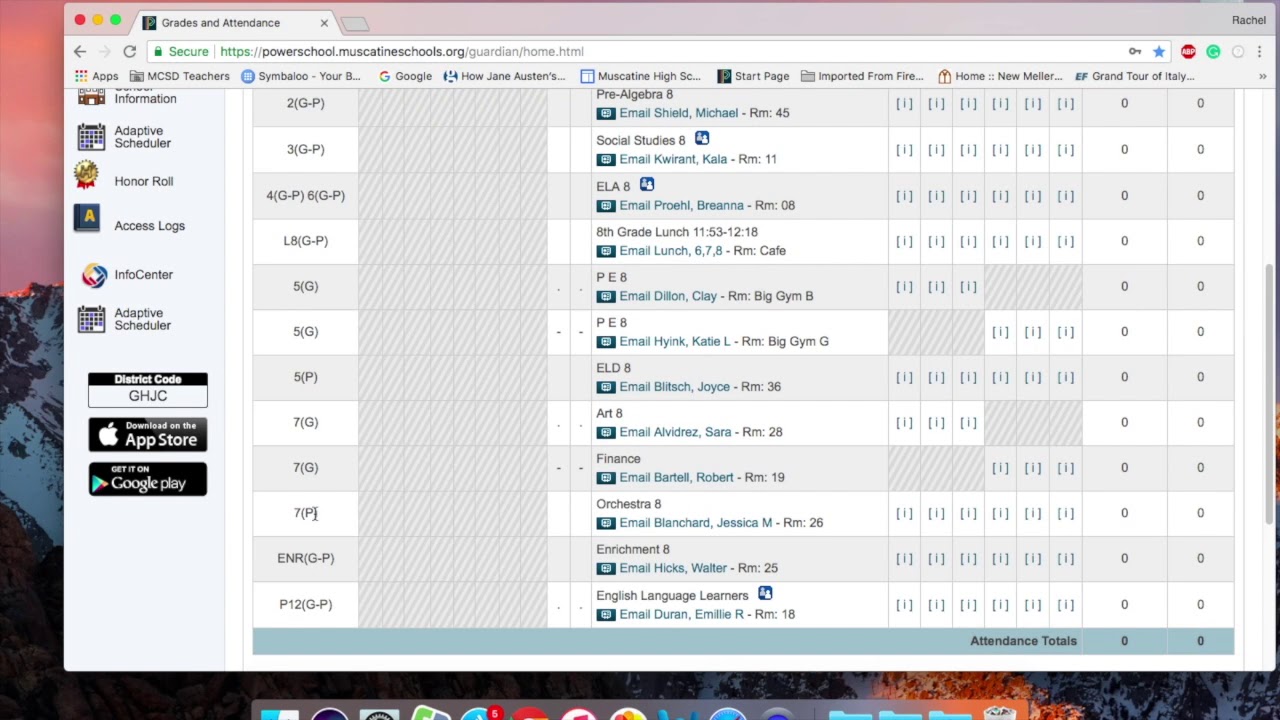
Task: Email Duran, Emillie R link
Action: [681, 614]
